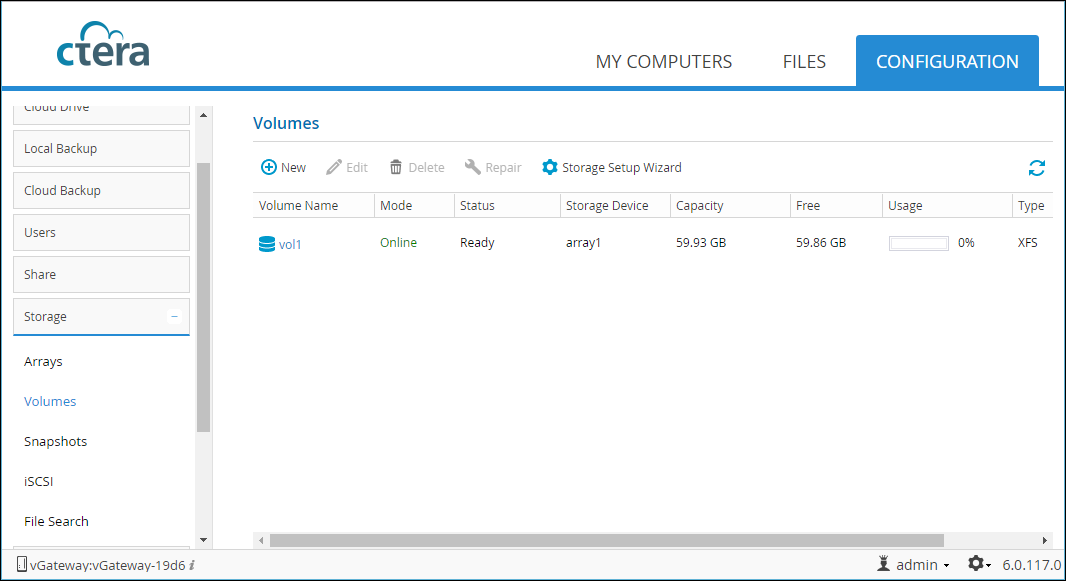
Task: Click the Repair wrench icon
Action: pos(472,167)
